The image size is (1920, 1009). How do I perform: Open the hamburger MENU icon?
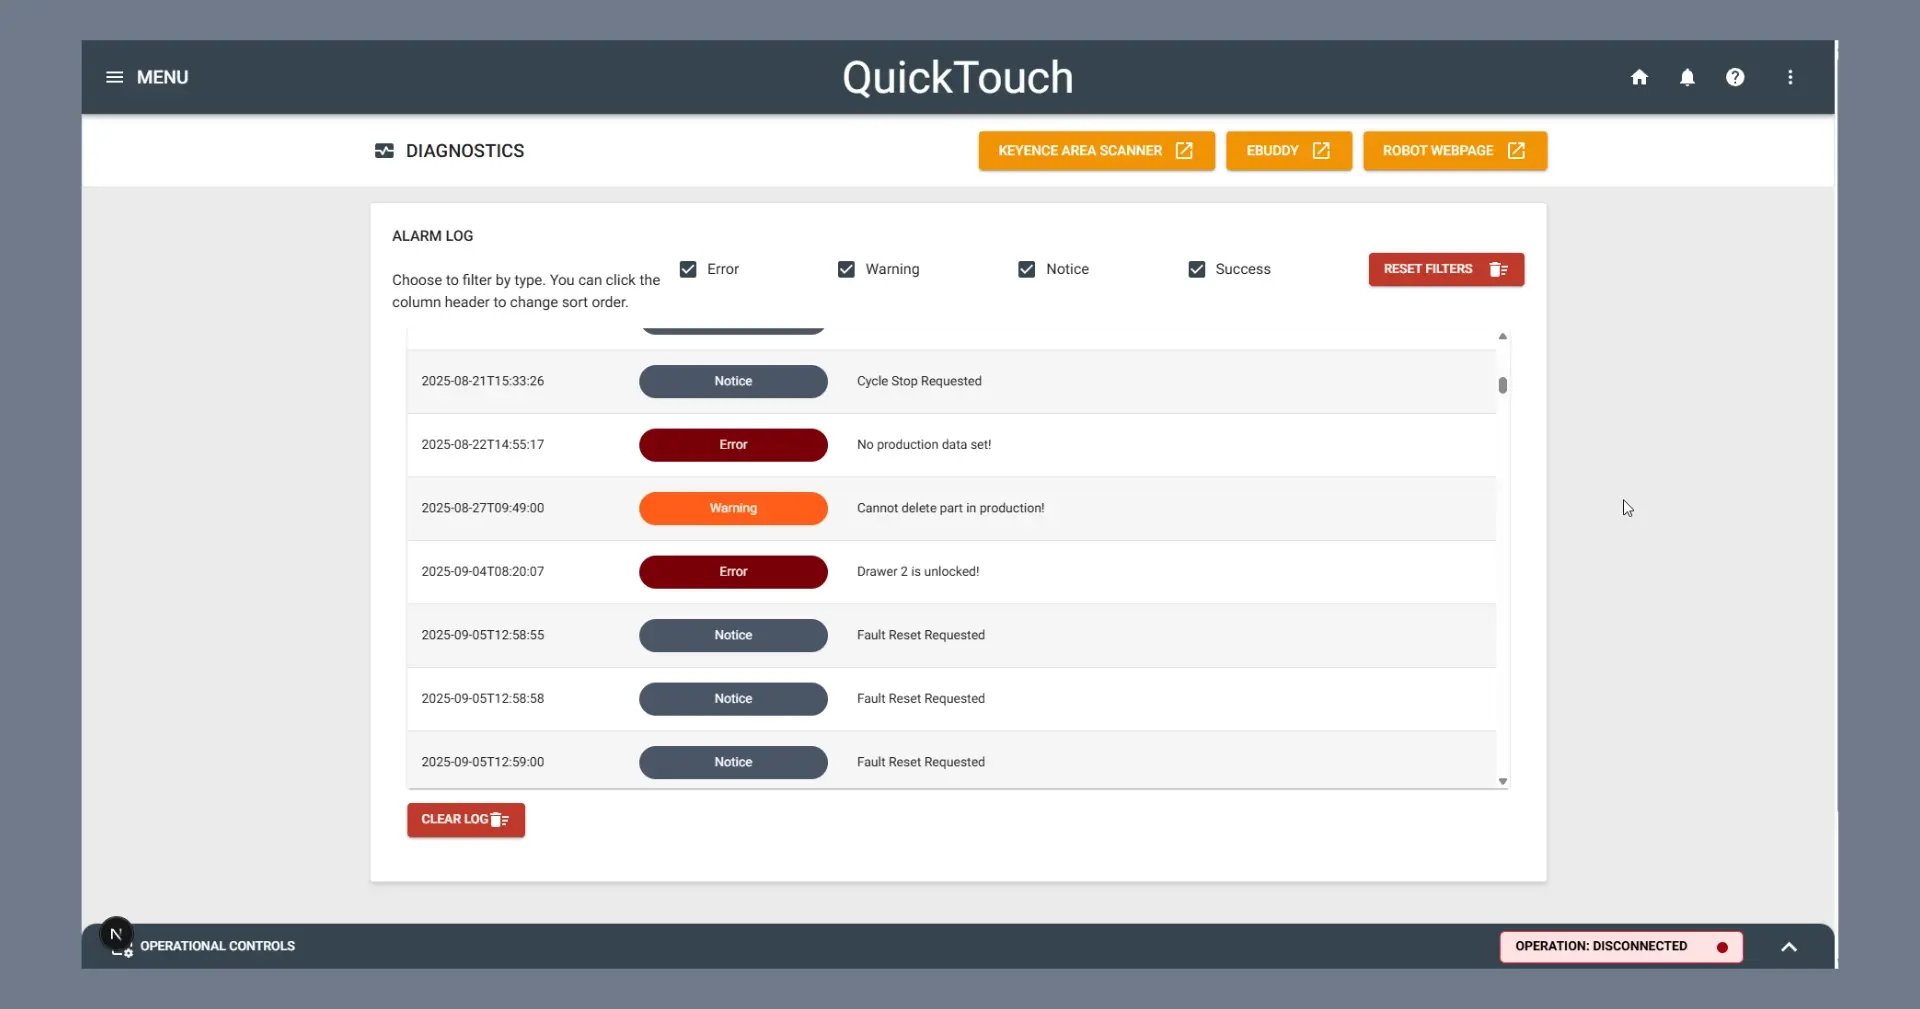pos(115,77)
